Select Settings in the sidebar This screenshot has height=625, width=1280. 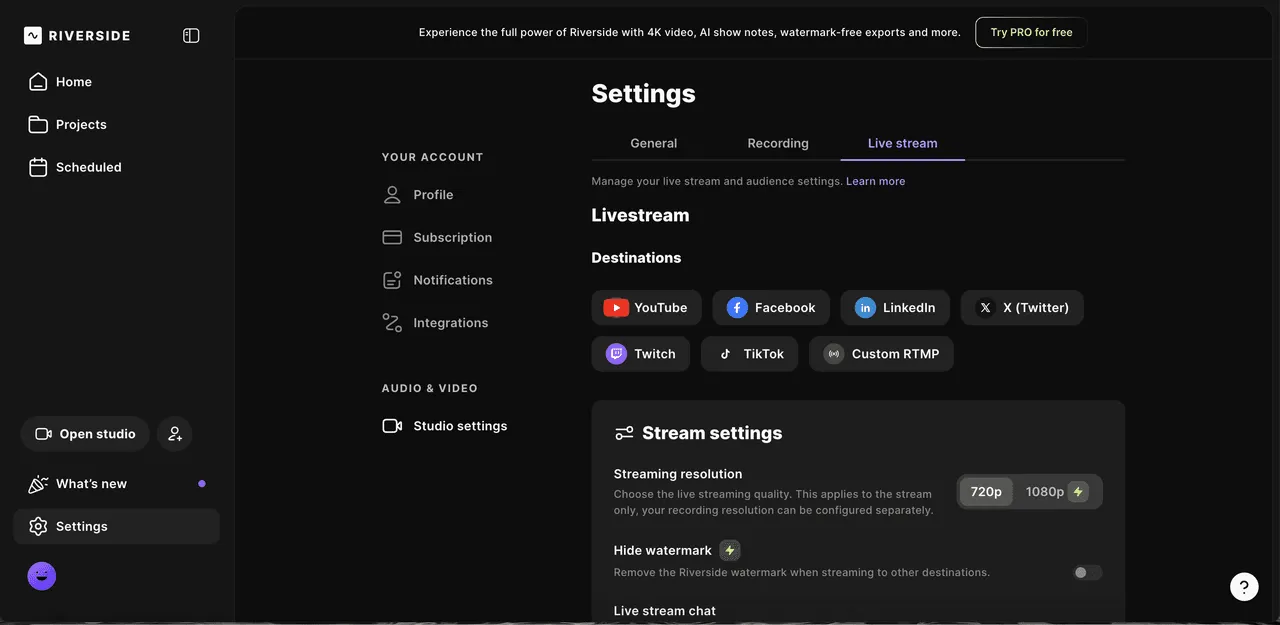pos(116,527)
